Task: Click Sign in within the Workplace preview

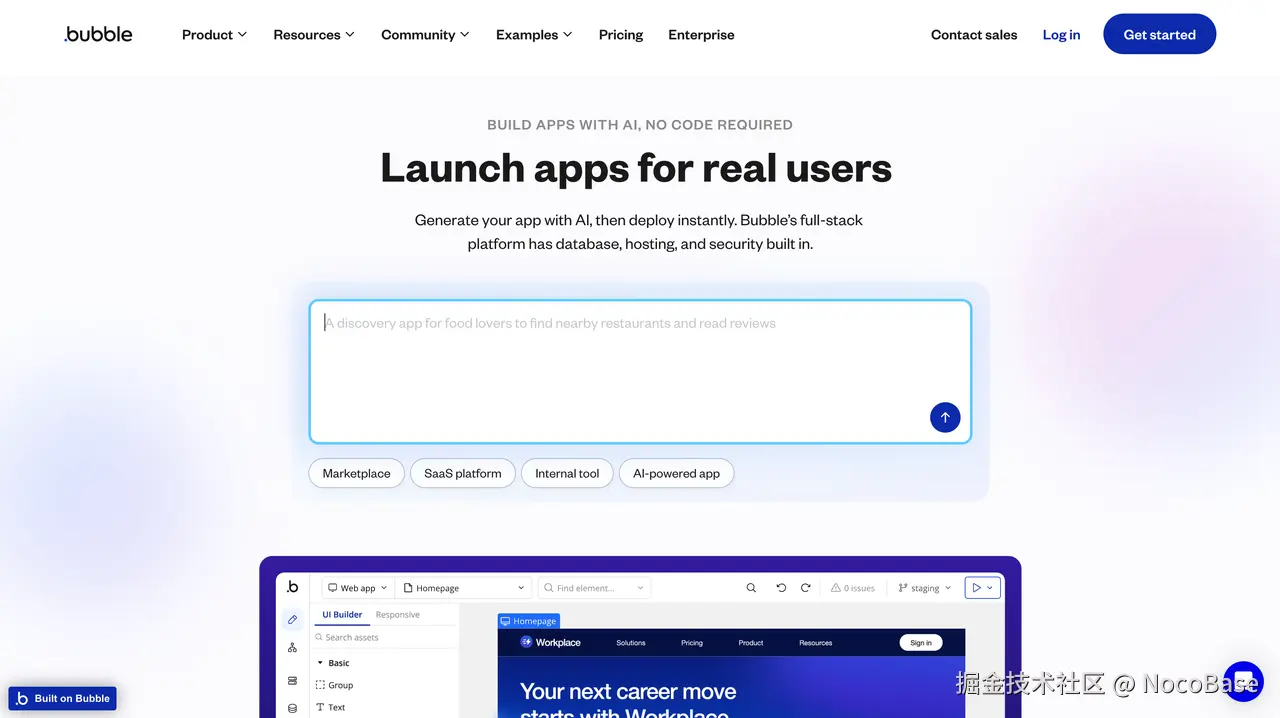Action: (x=921, y=643)
